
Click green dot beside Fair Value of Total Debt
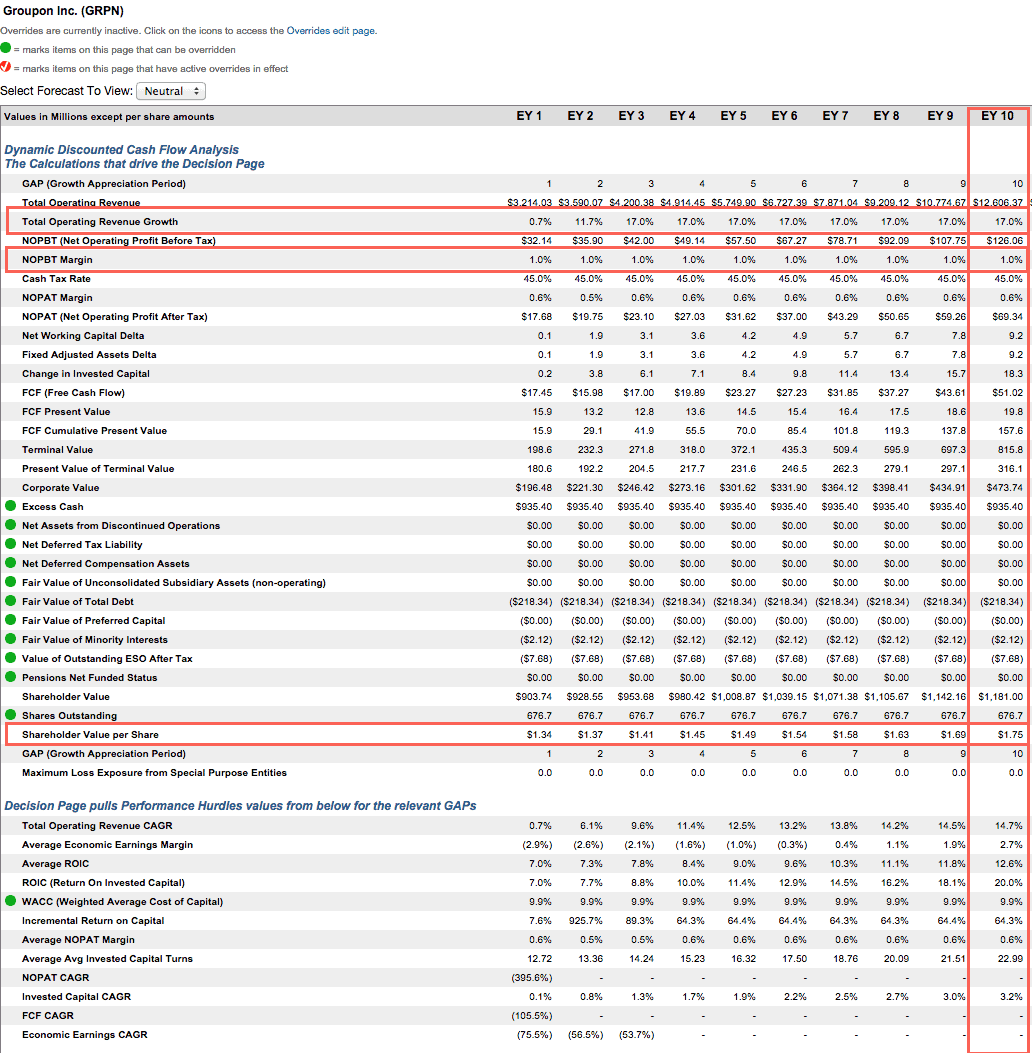(x=11, y=601)
